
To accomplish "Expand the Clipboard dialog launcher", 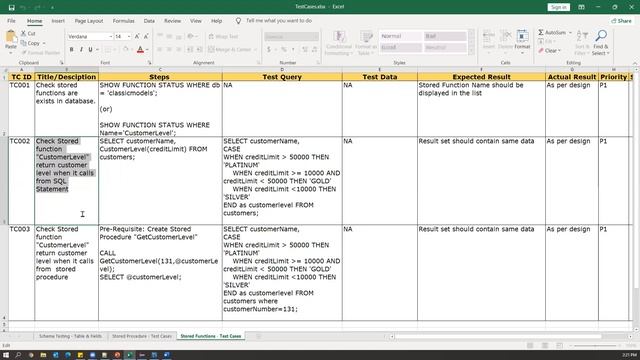I will pyautogui.click(x=62, y=63).
